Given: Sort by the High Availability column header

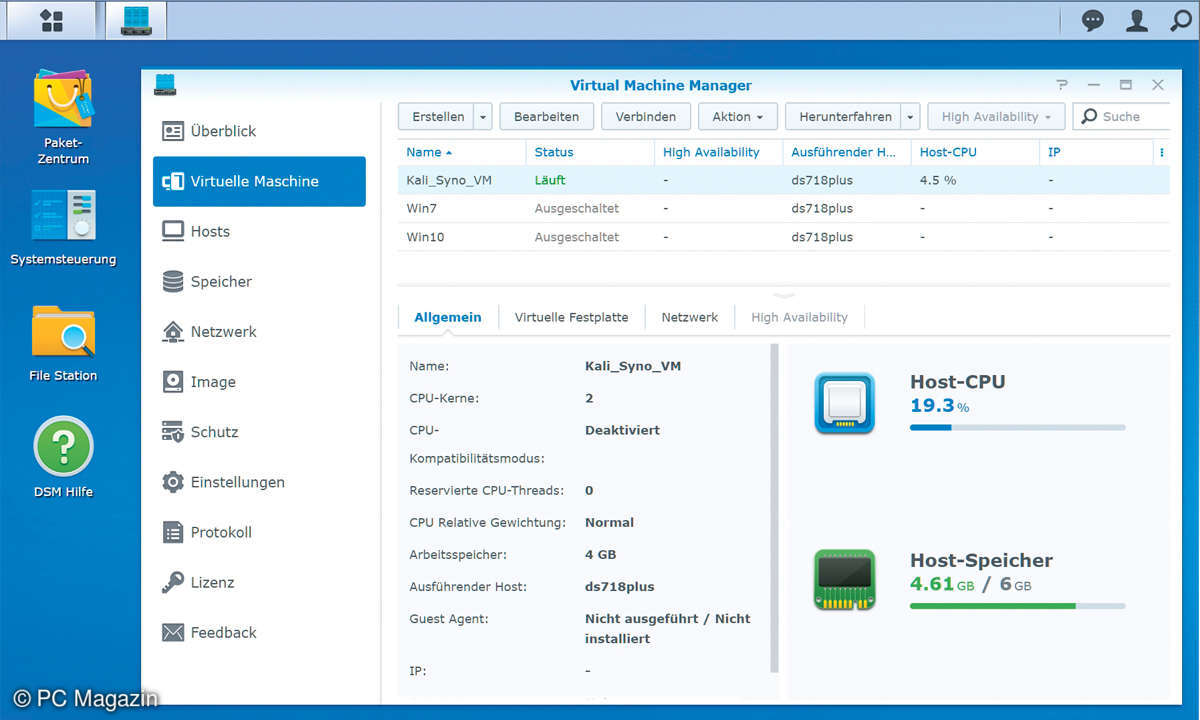Looking at the screenshot, I should click(718, 152).
